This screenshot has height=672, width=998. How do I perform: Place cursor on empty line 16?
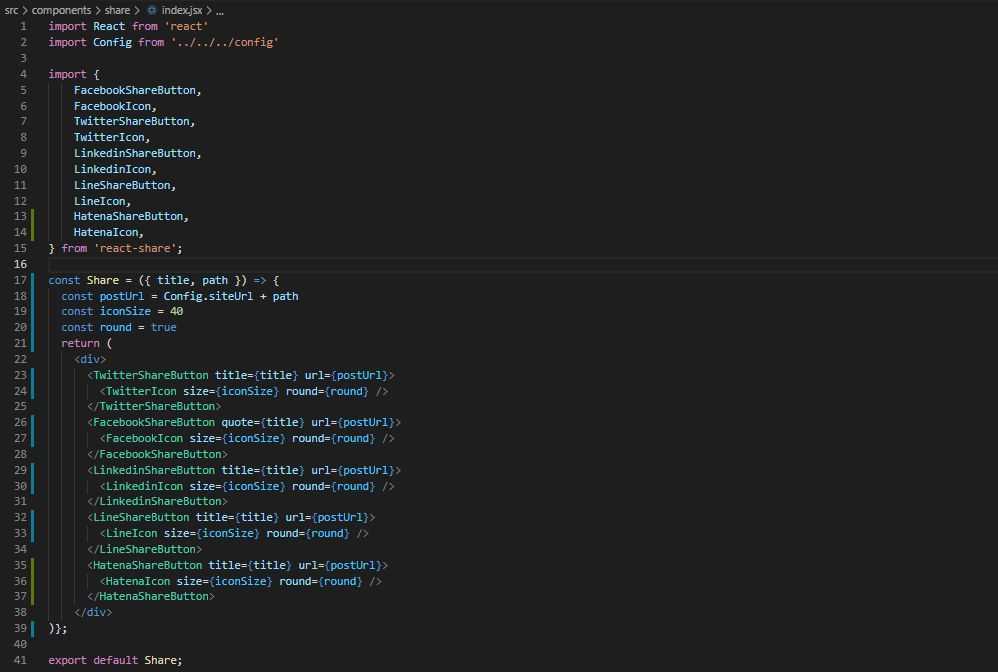coord(522,263)
